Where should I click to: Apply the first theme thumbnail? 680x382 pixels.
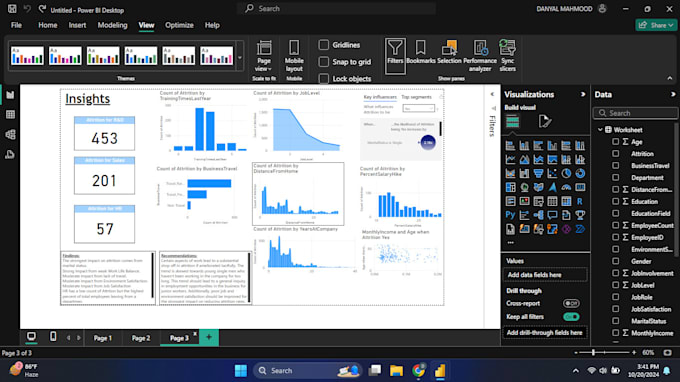point(27,56)
